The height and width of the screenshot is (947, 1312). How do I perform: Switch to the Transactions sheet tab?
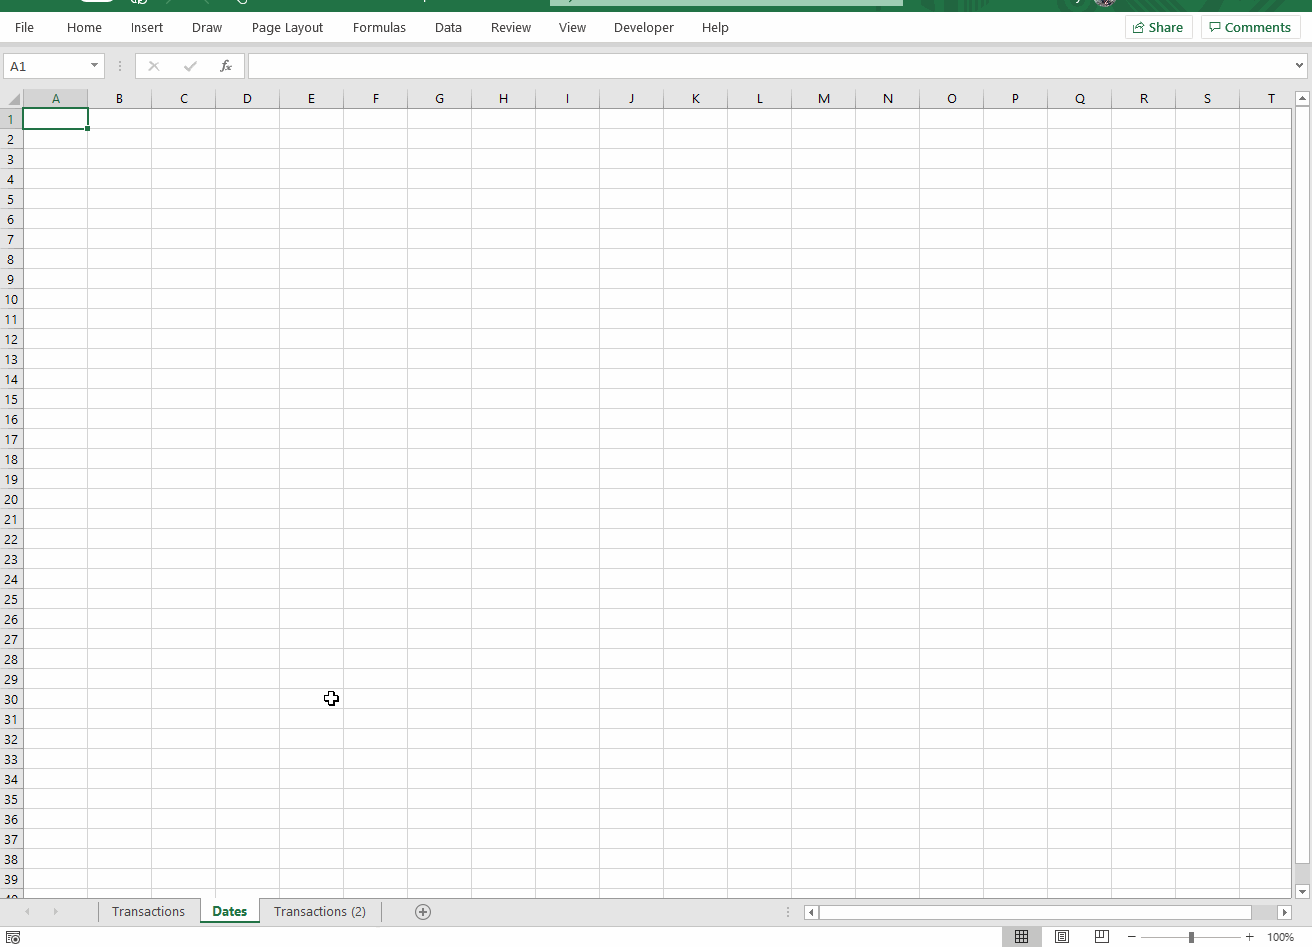tap(149, 911)
